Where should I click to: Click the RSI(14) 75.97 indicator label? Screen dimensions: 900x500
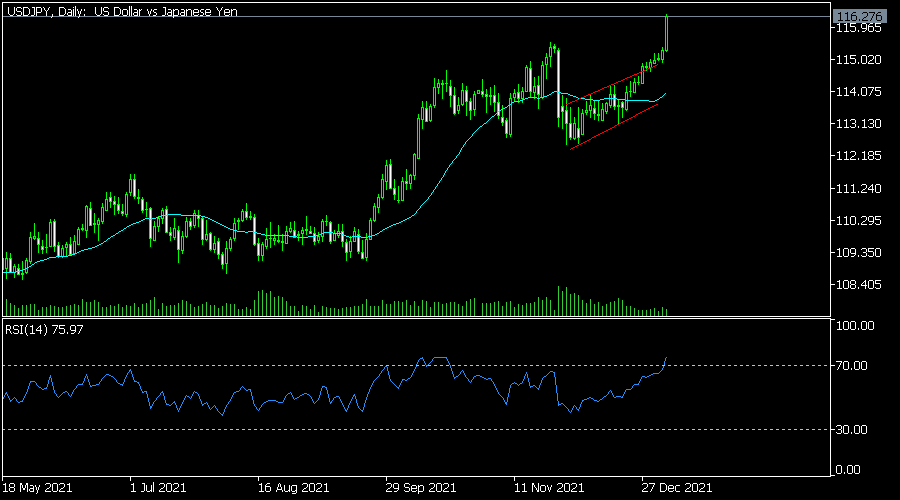[44, 330]
